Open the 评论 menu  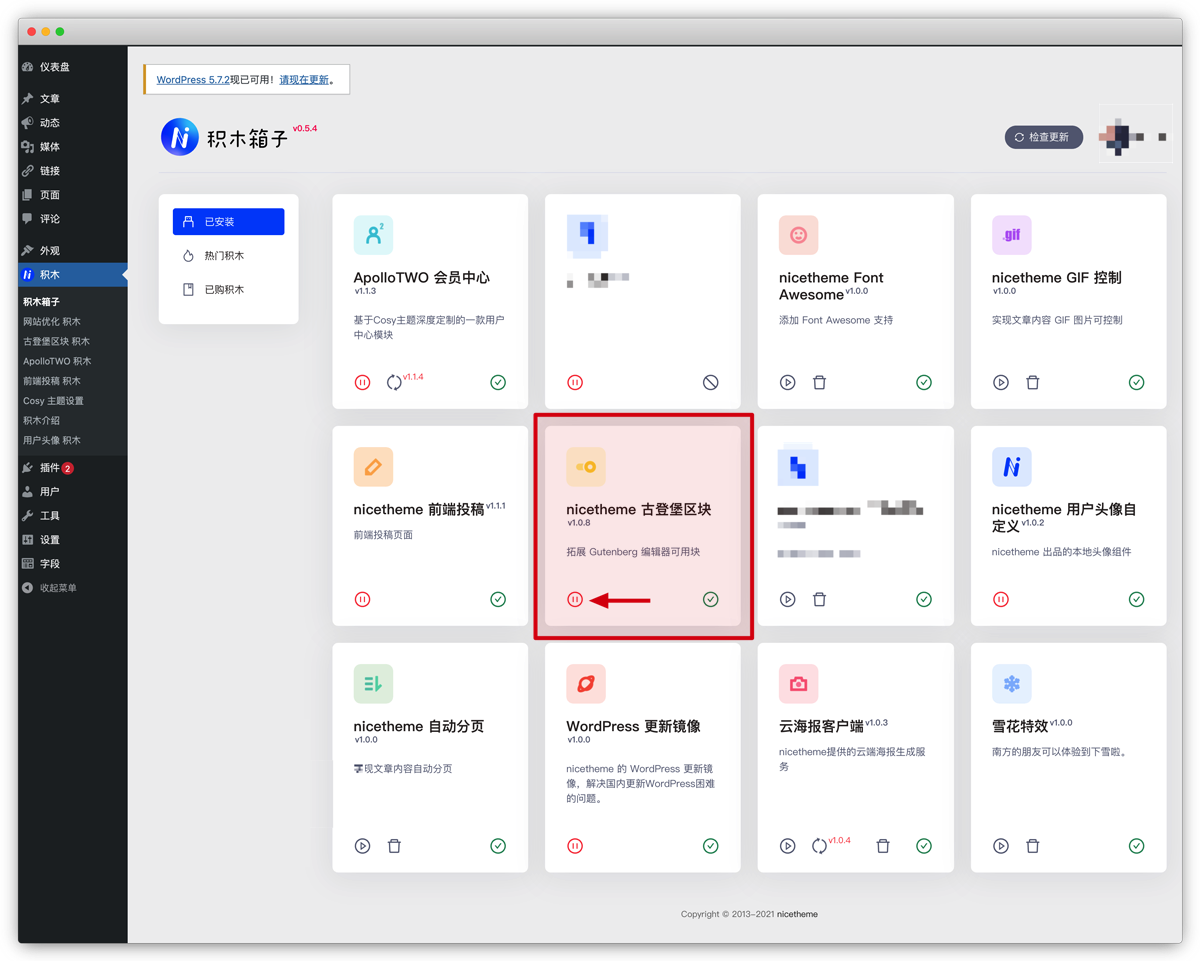click(73, 219)
